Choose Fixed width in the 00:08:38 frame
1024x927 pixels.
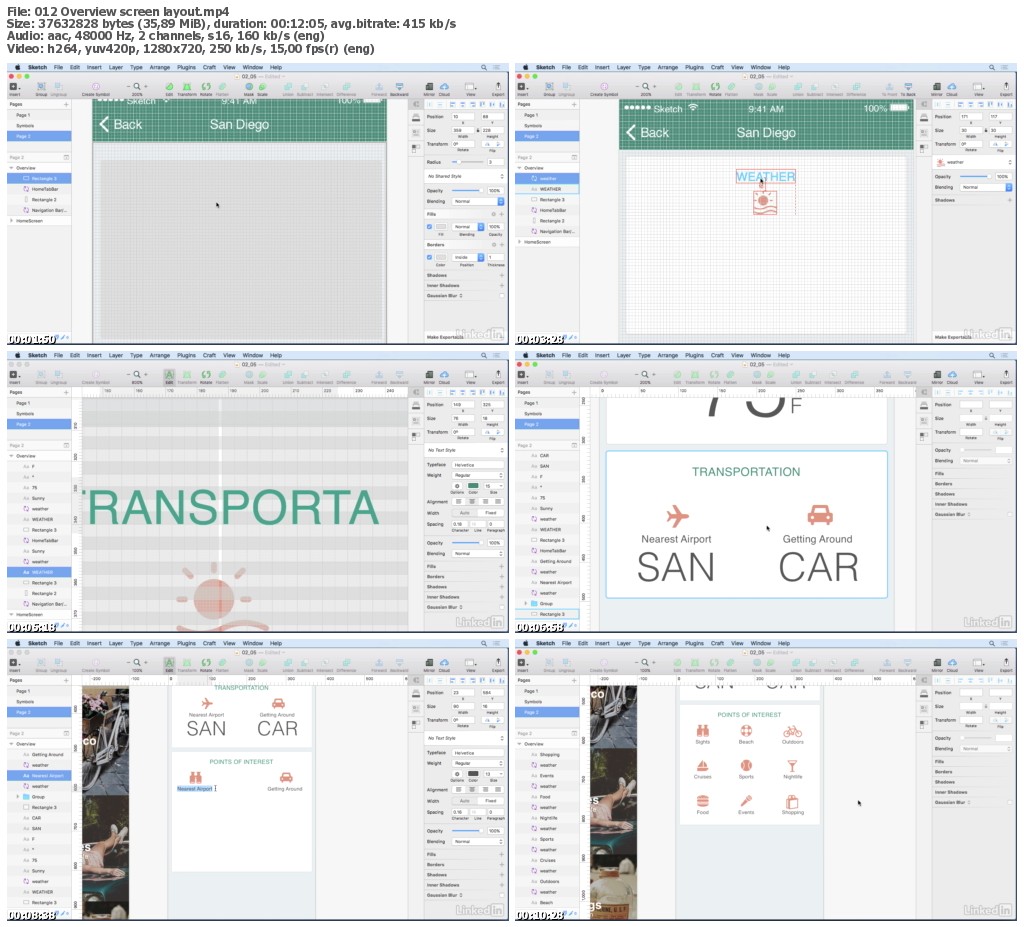490,800
